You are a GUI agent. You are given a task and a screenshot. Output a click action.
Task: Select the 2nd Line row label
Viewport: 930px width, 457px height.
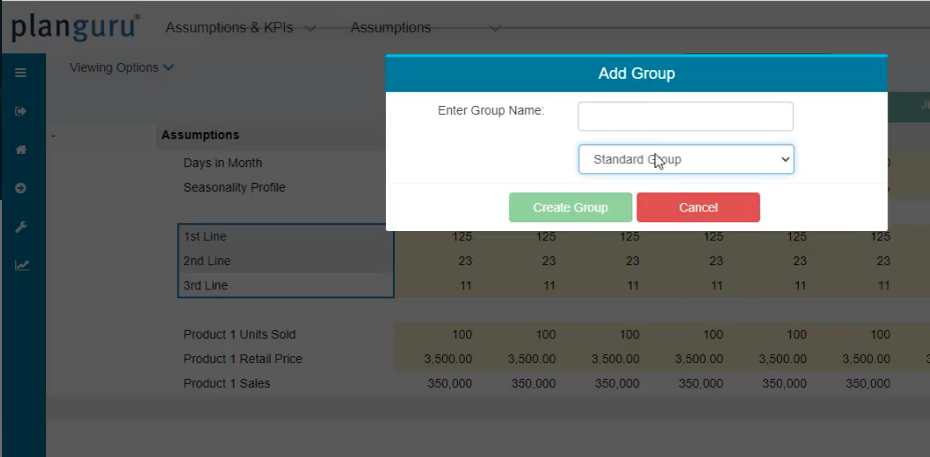tap(207, 261)
